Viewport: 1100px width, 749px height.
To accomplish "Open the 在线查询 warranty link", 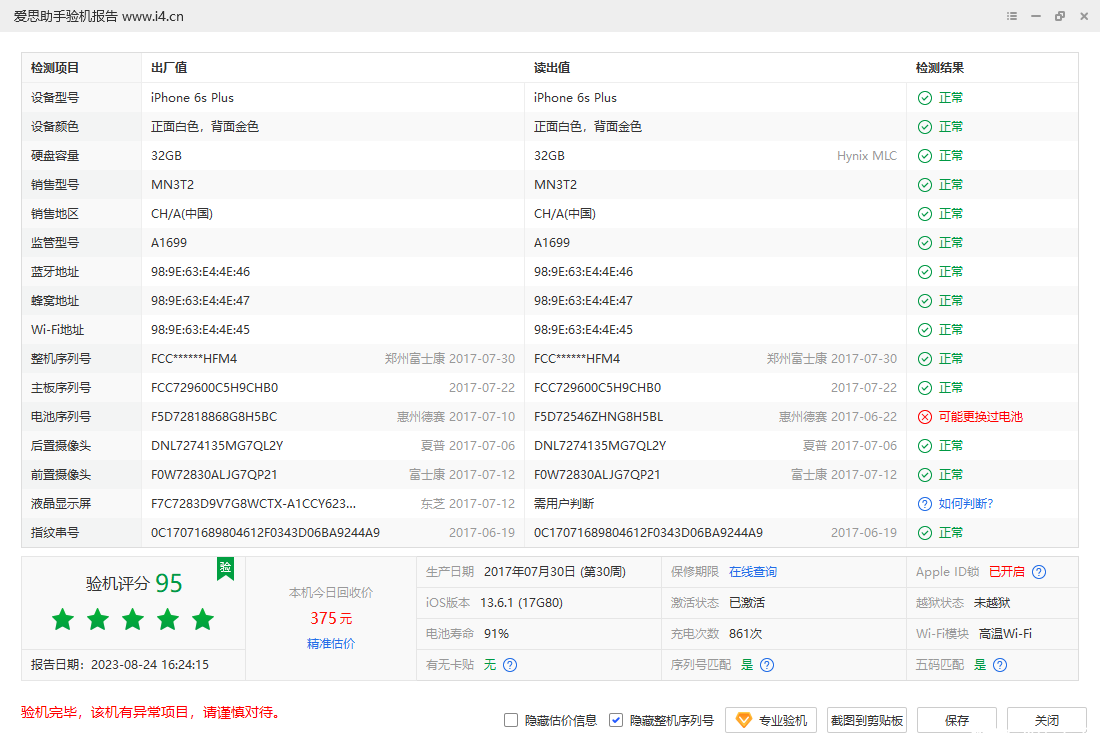I will tap(753, 572).
